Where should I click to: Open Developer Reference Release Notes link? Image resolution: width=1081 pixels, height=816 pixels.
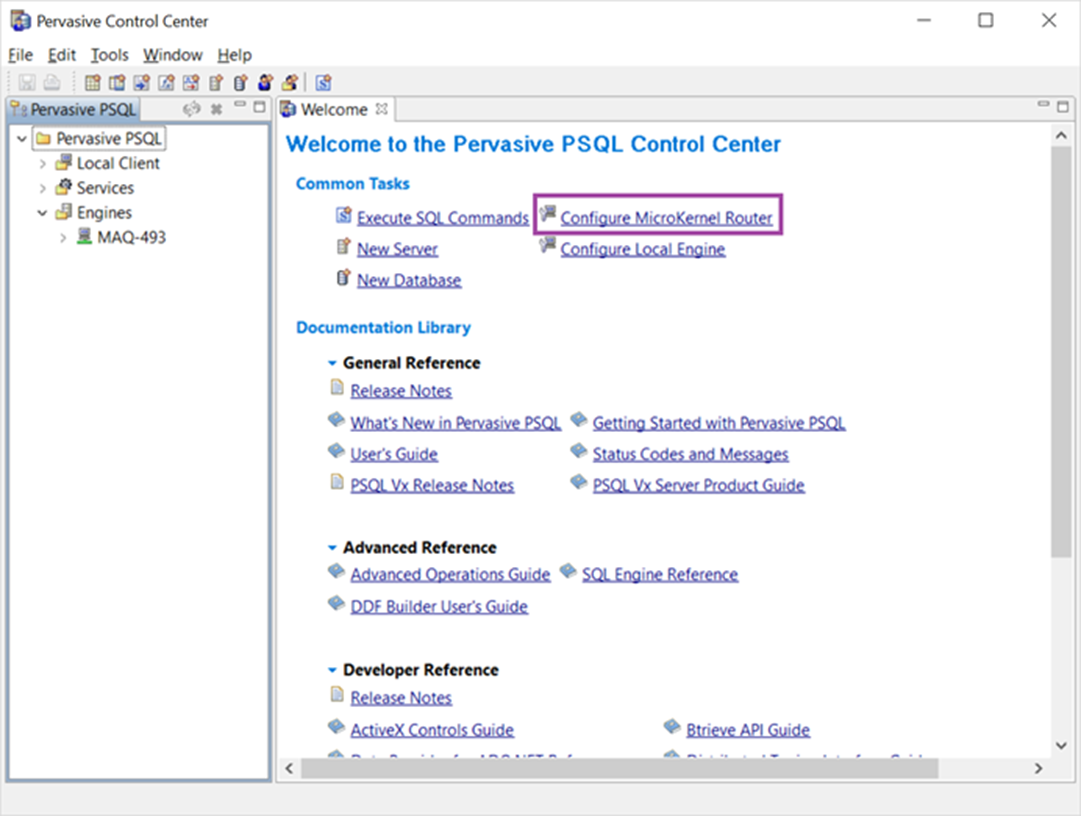click(x=401, y=698)
